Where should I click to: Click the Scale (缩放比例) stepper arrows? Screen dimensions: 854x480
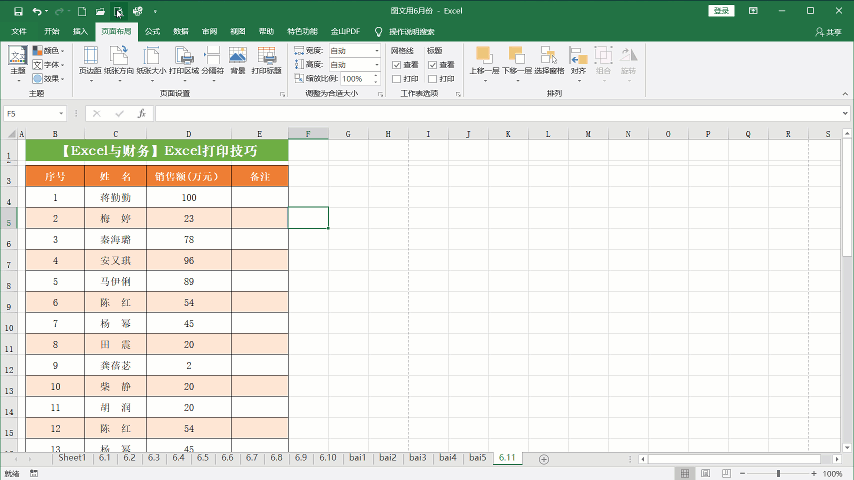(376, 79)
